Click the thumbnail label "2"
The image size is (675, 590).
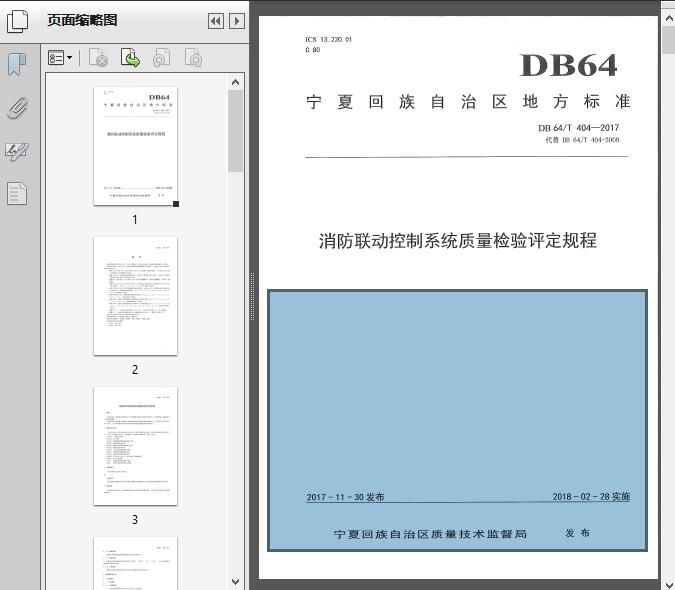pos(135,370)
